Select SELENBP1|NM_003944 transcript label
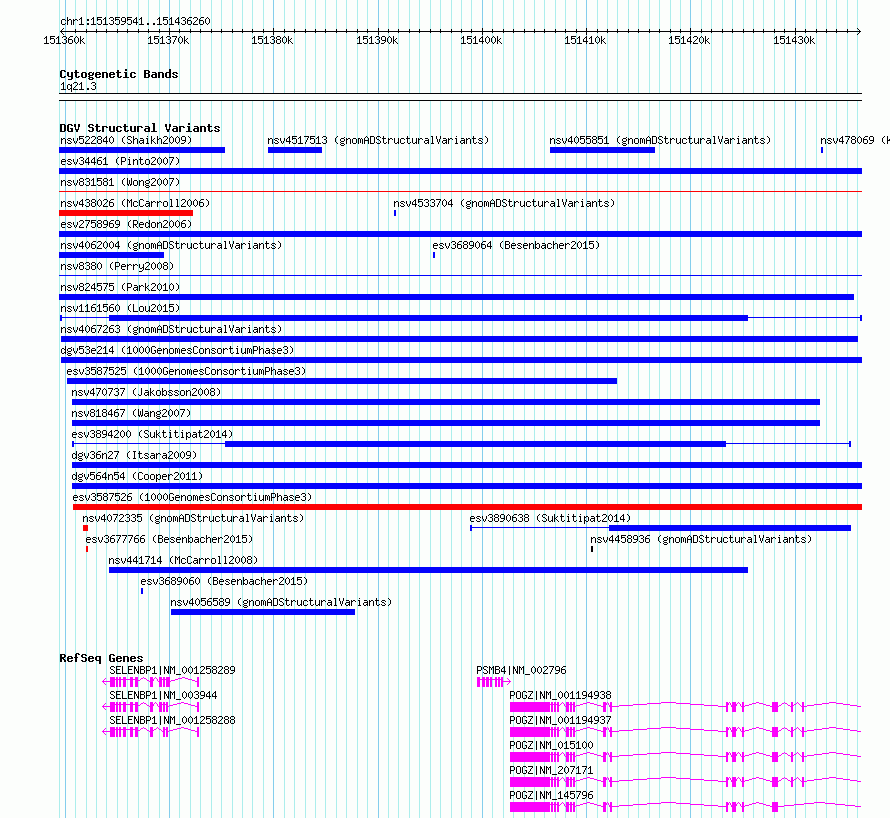The image size is (890, 818). 163,695
